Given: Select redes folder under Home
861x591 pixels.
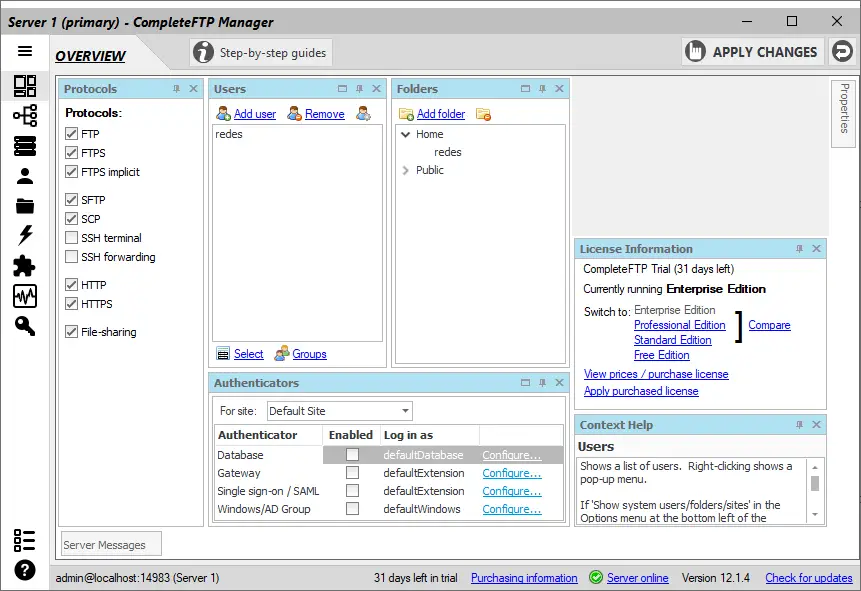Looking at the screenshot, I should [x=448, y=152].
